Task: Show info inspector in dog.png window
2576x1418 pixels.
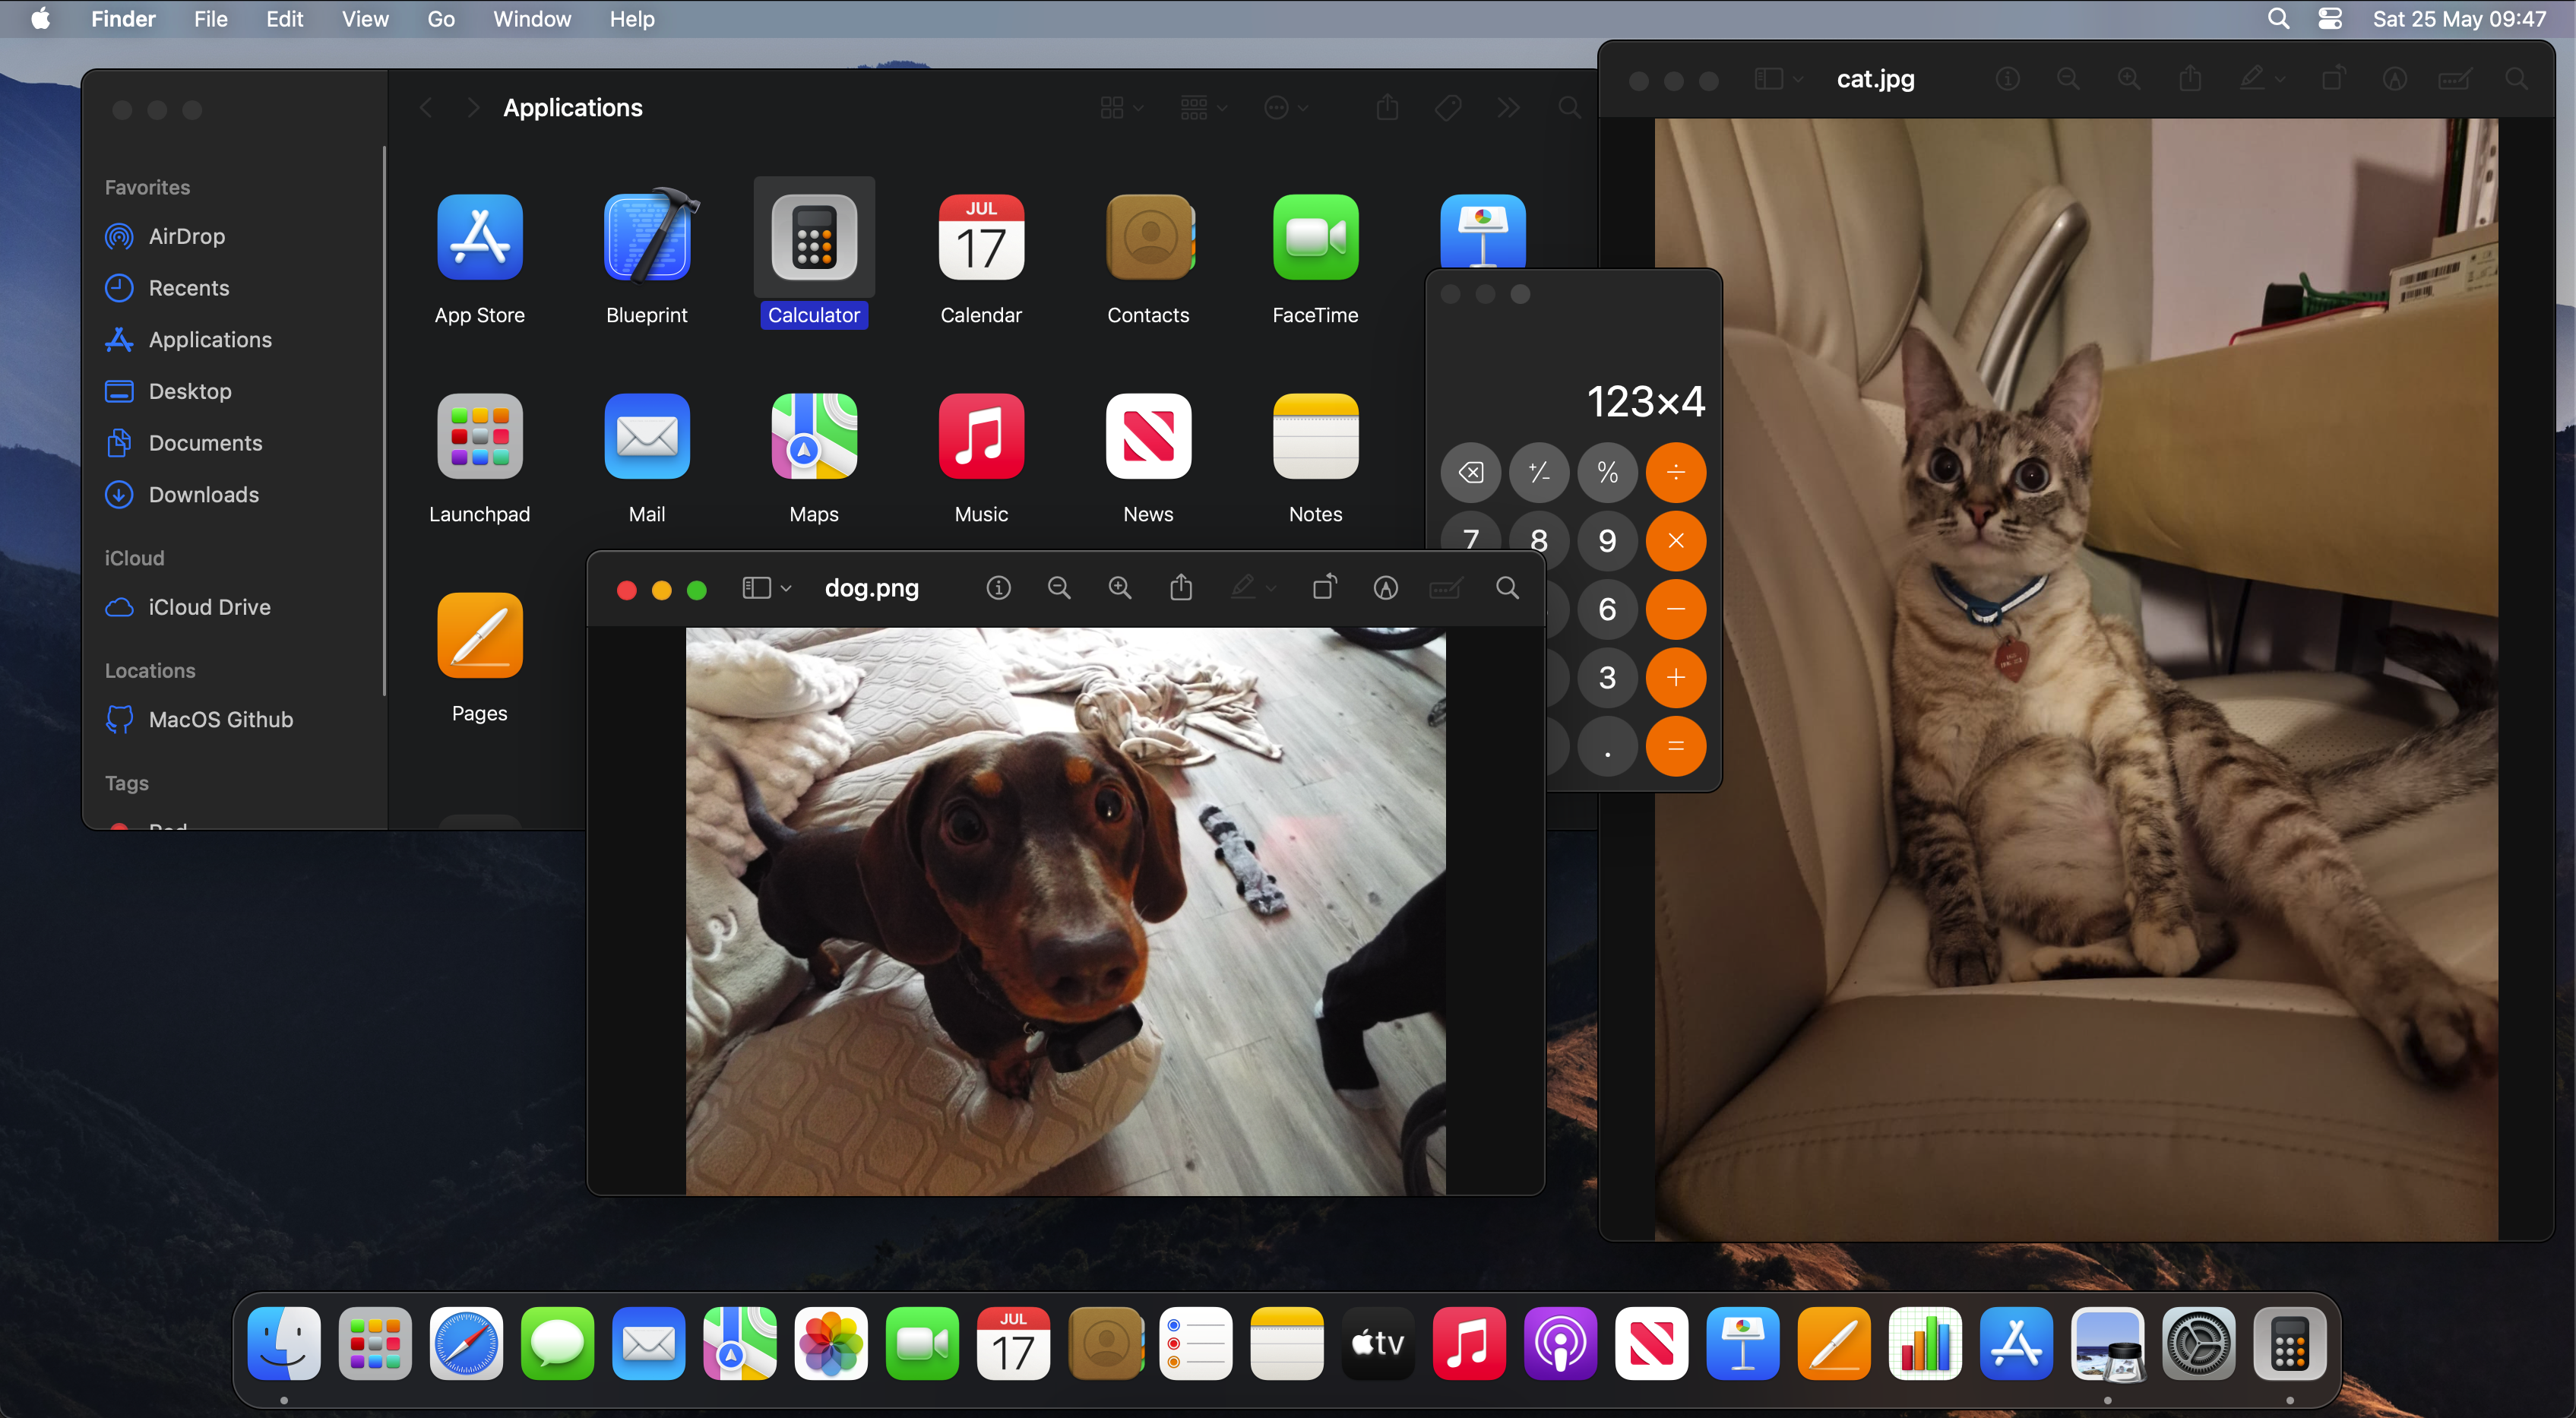Action: click(998, 588)
